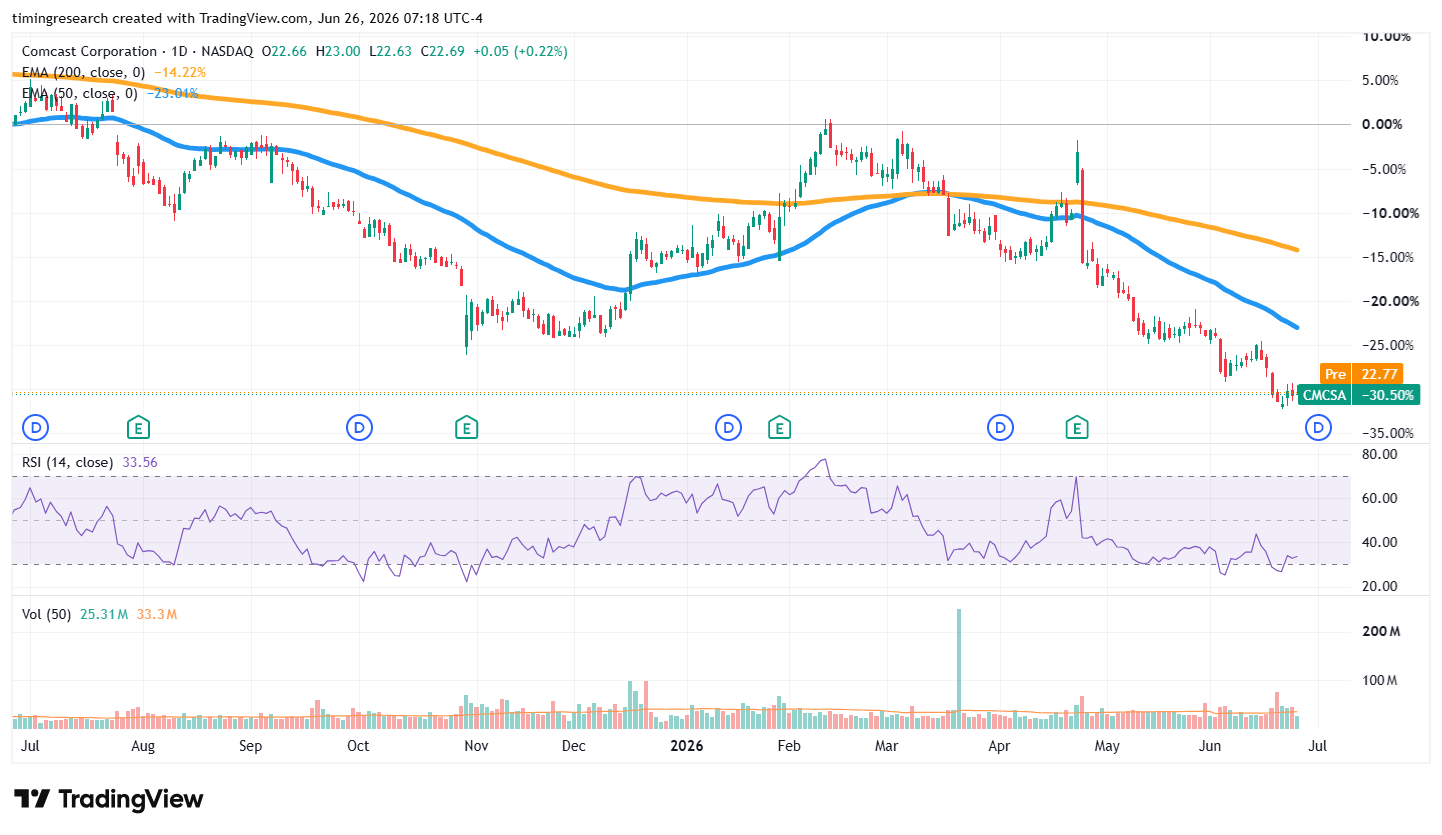The width and height of the screenshot is (1442, 835).
Task: Click the volume average value 33.3 M
Action: tap(156, 614)
